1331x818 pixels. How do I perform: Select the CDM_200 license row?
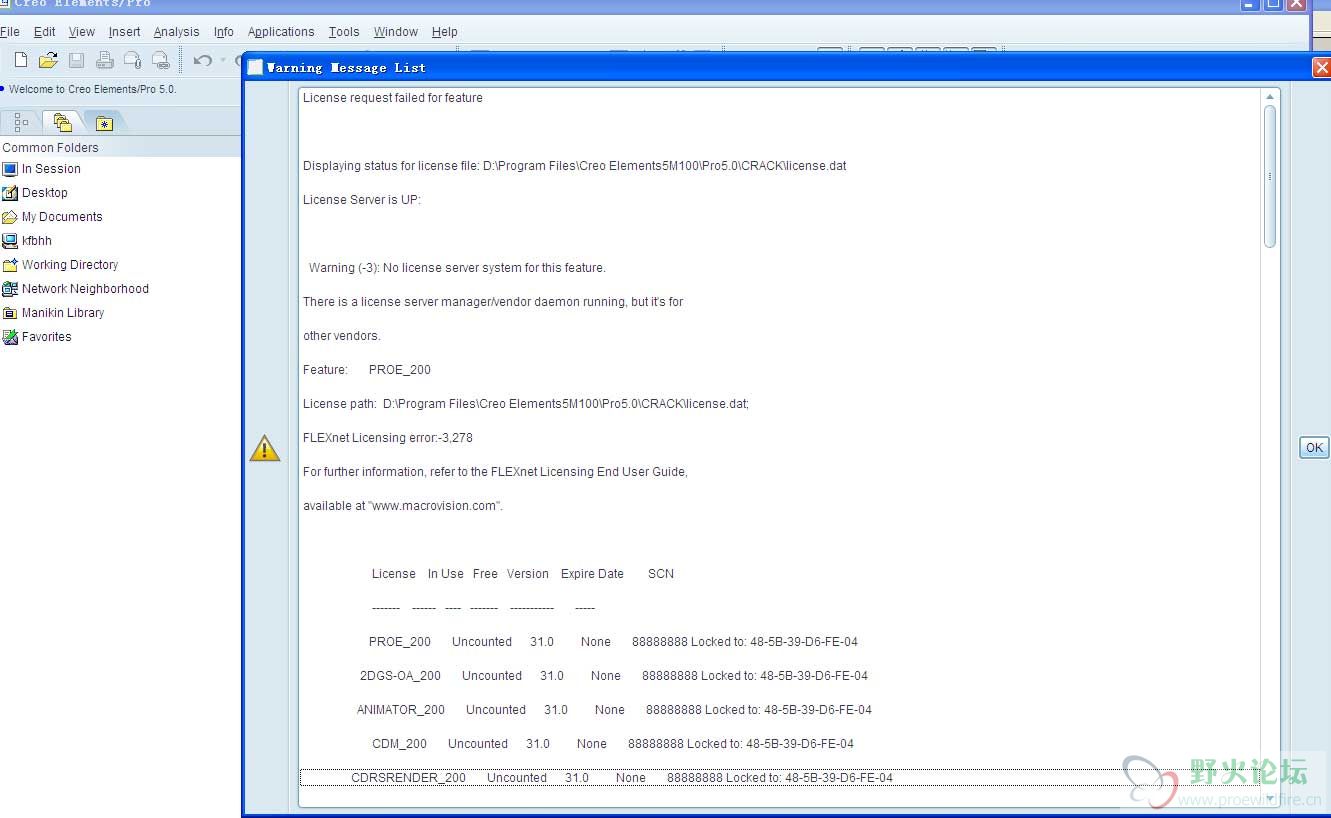pyautogui.click(x=613, y=744)
